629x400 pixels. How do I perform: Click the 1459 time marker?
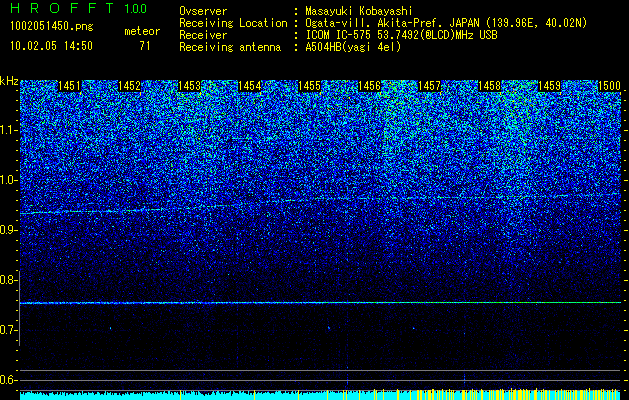point(549,86)
